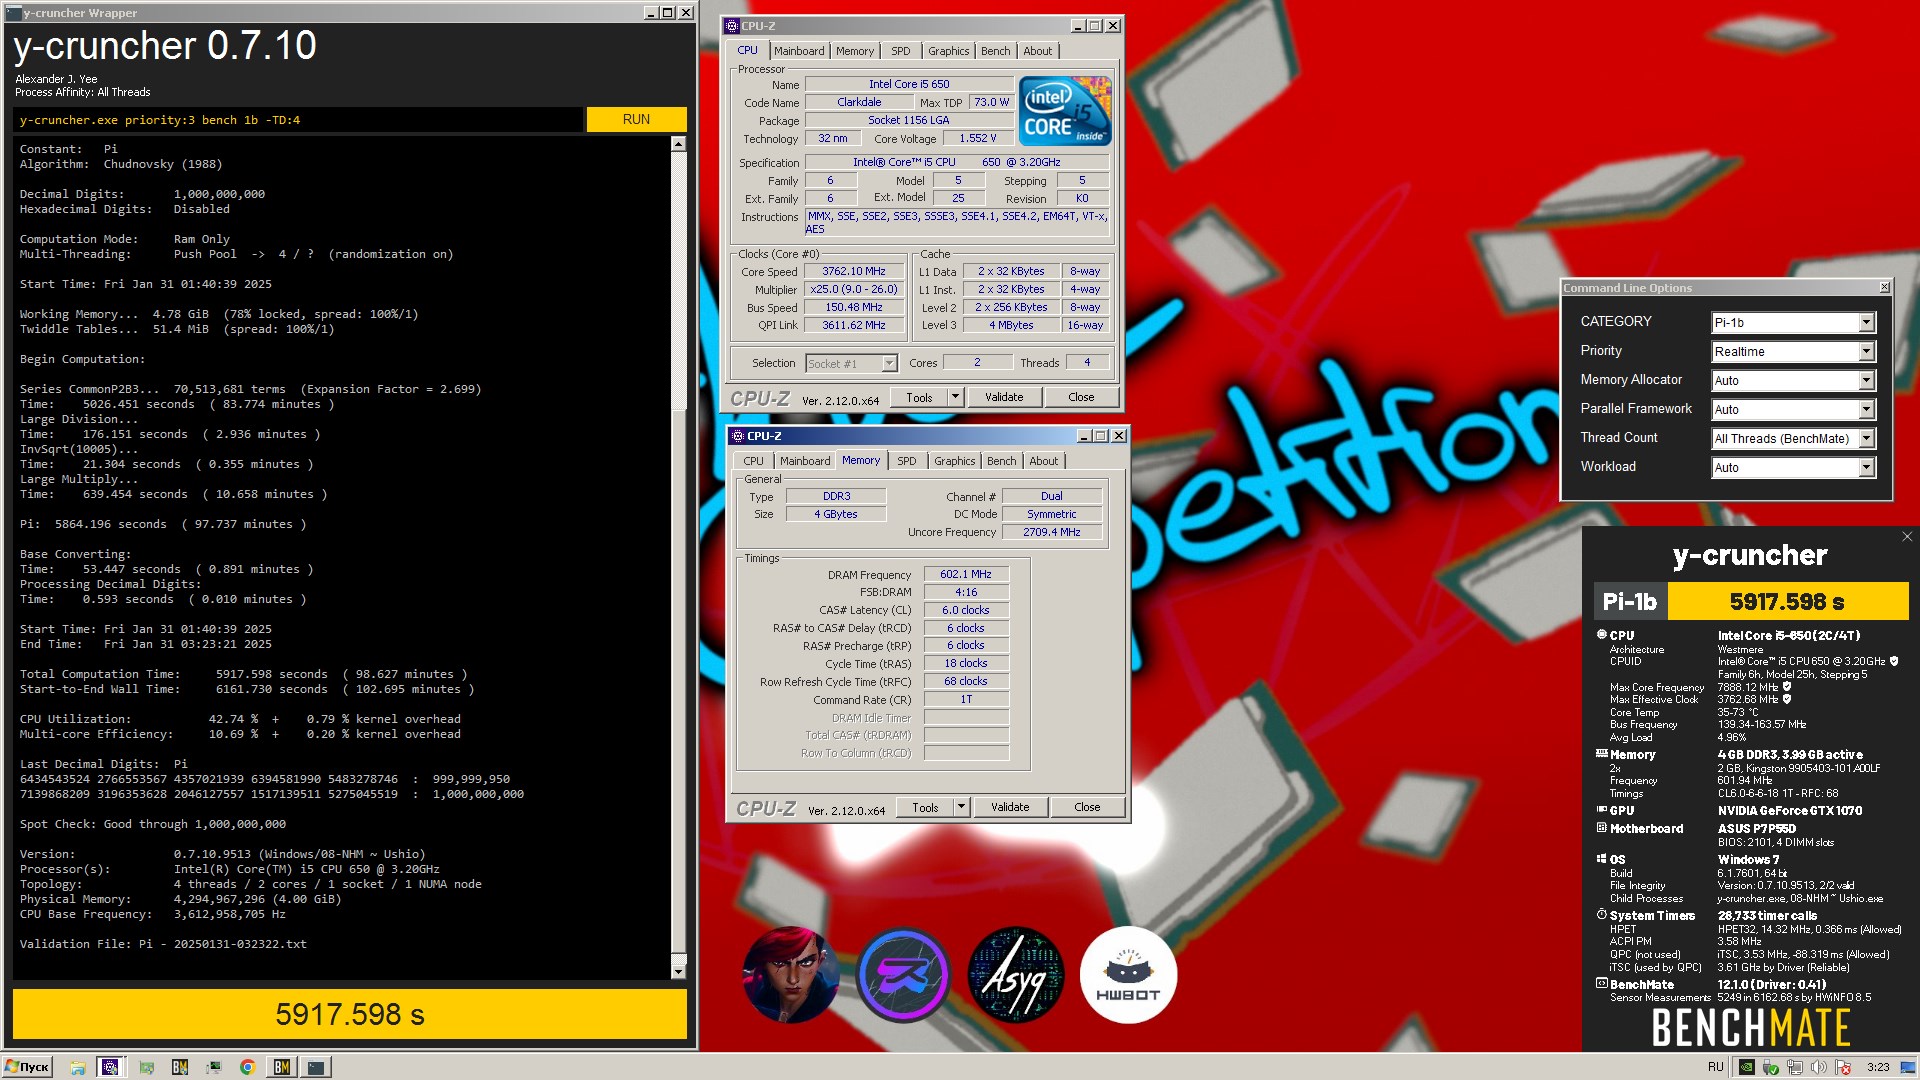The height and width of the screenshot is (1080, 1920).
Task: Click the Show Desktop icon by the clock
Action: (1909, 1067)
